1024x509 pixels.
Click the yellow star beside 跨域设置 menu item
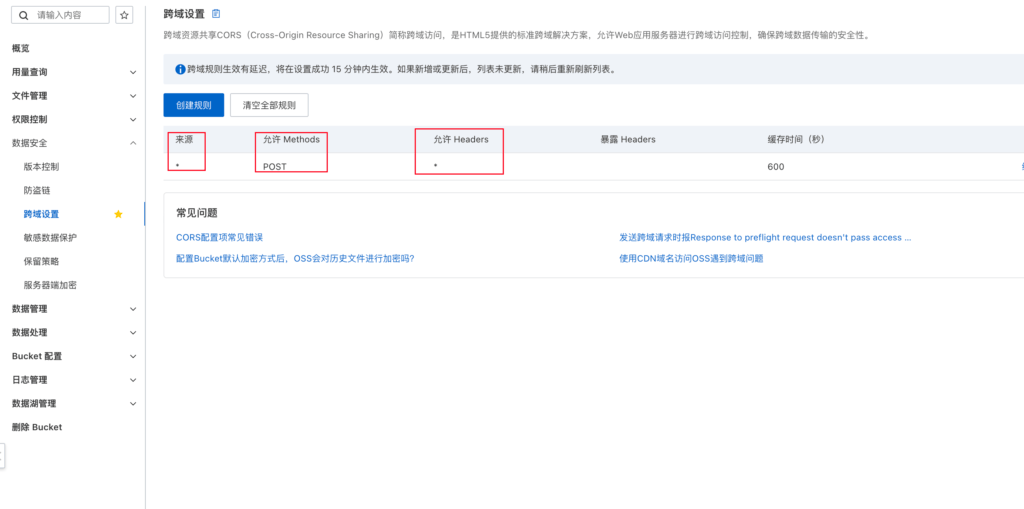pyautogui.click(x=119, y=214)
